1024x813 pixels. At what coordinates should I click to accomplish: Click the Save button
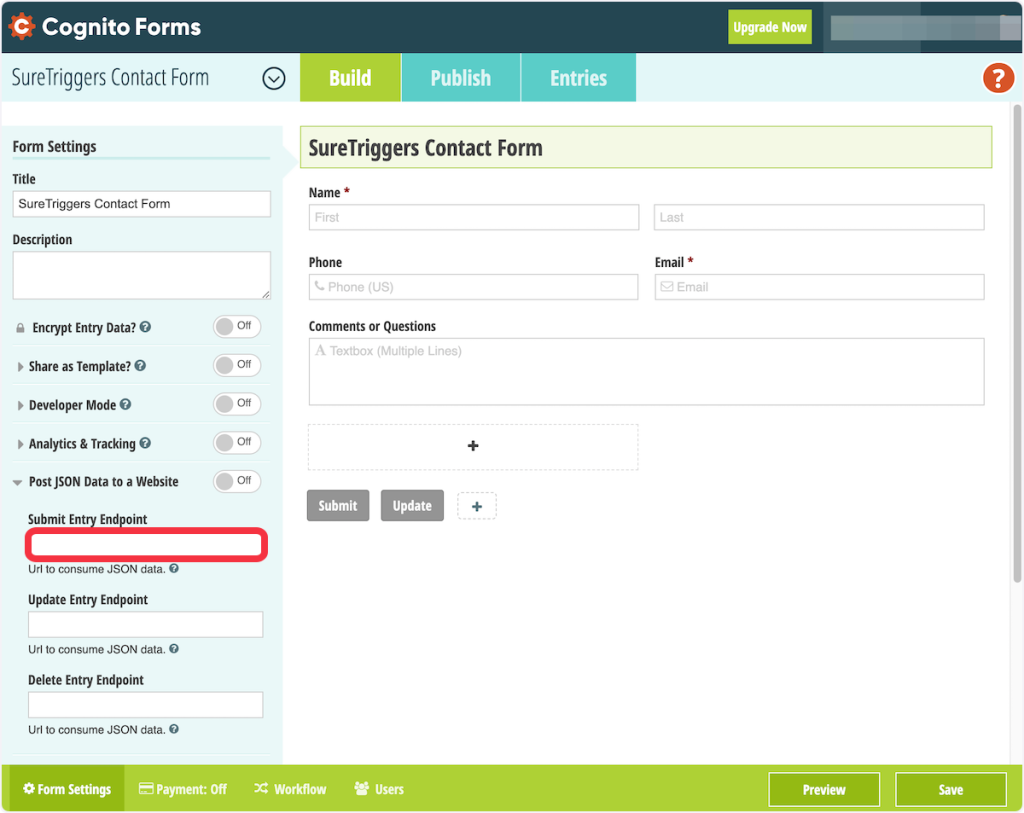(950, 789)
